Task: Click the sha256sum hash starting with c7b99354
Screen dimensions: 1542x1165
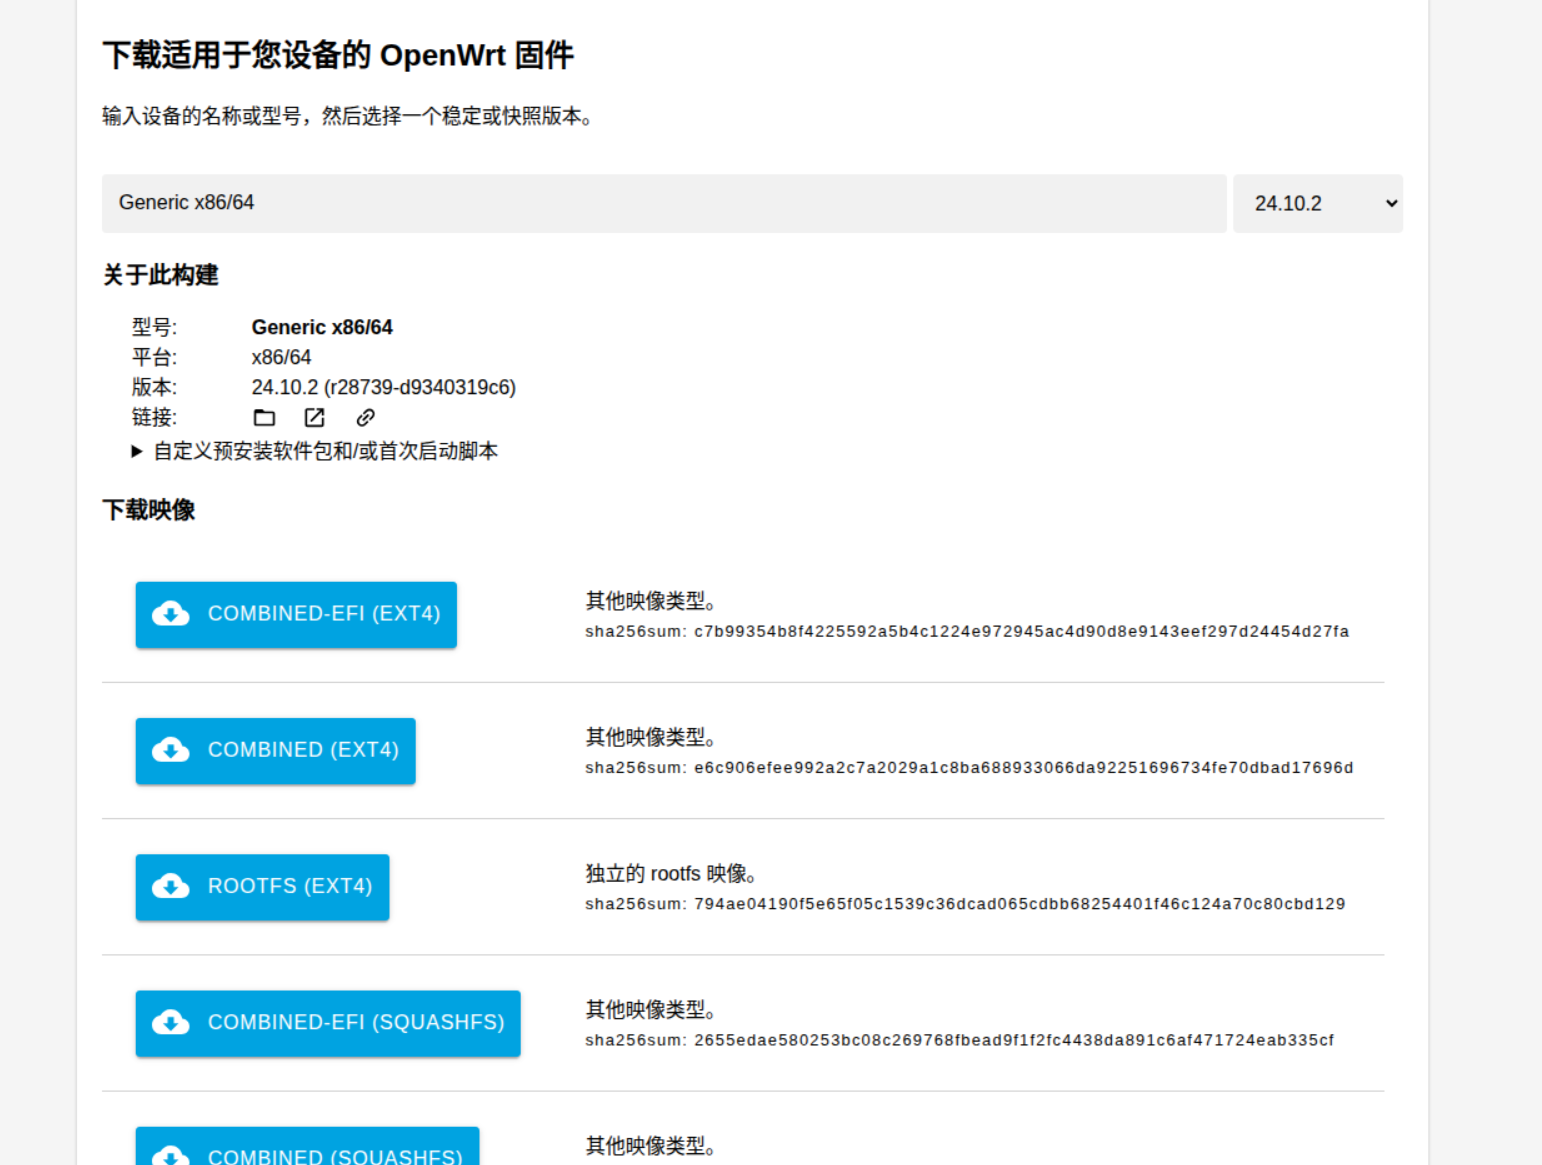Action: tap(1020, 632)
